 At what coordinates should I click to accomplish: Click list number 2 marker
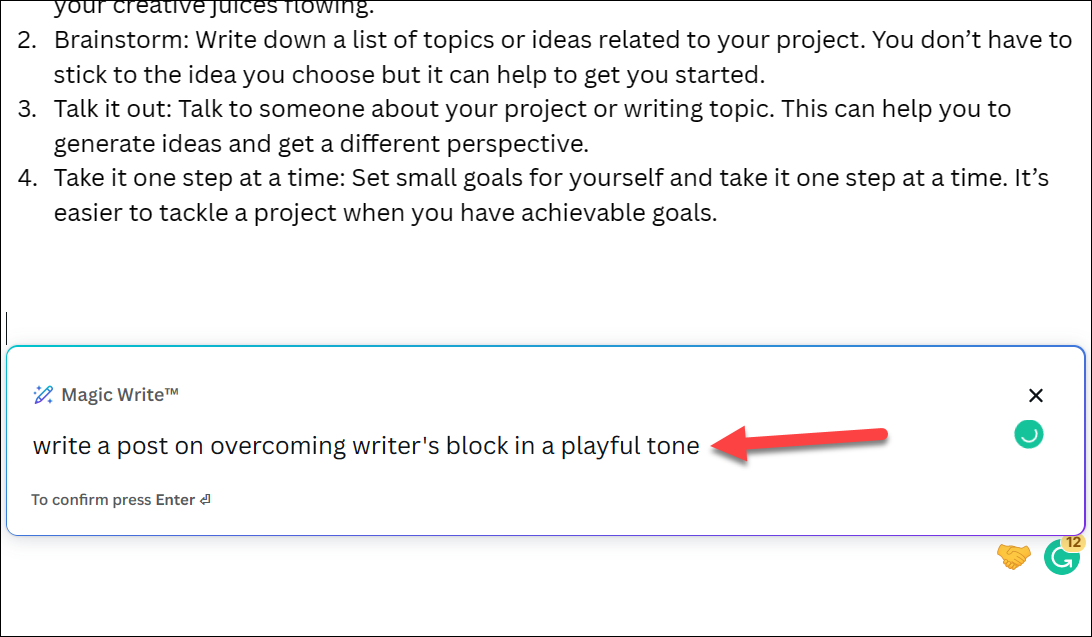[x=27, y=40]
